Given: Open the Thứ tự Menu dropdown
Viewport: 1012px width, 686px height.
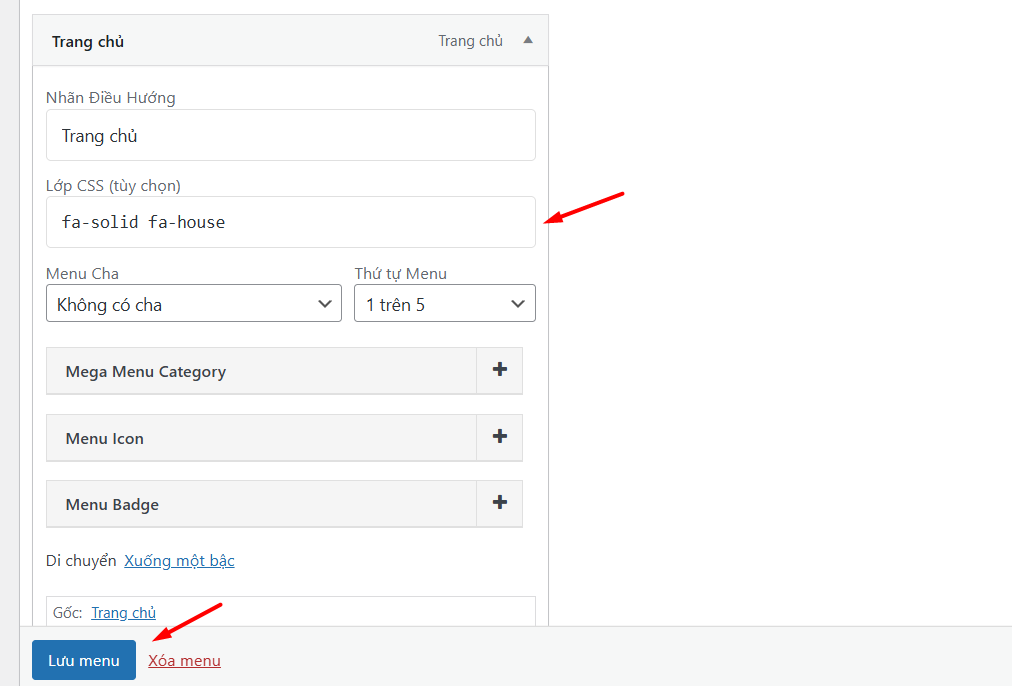Looking at the screenshot, I should pos(444,304).
